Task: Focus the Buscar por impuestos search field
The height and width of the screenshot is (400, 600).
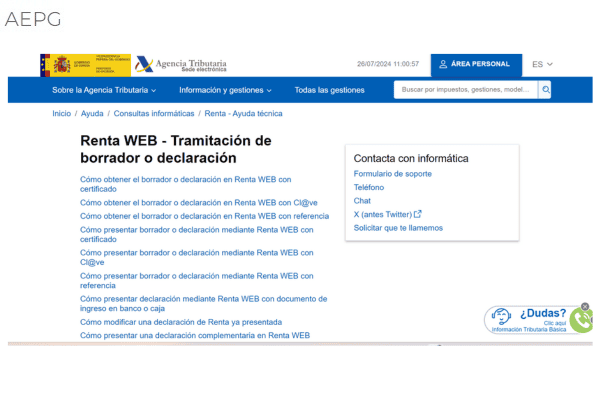Action: pyautogui.click(x=466, y=90)
